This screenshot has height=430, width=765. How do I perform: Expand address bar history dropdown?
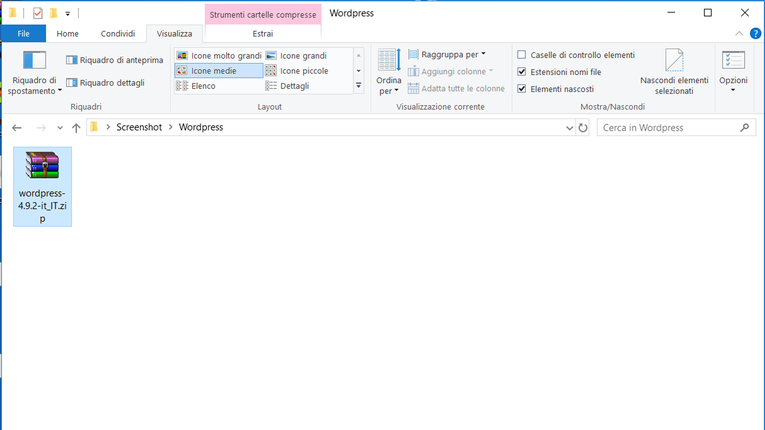click(569, 128)
